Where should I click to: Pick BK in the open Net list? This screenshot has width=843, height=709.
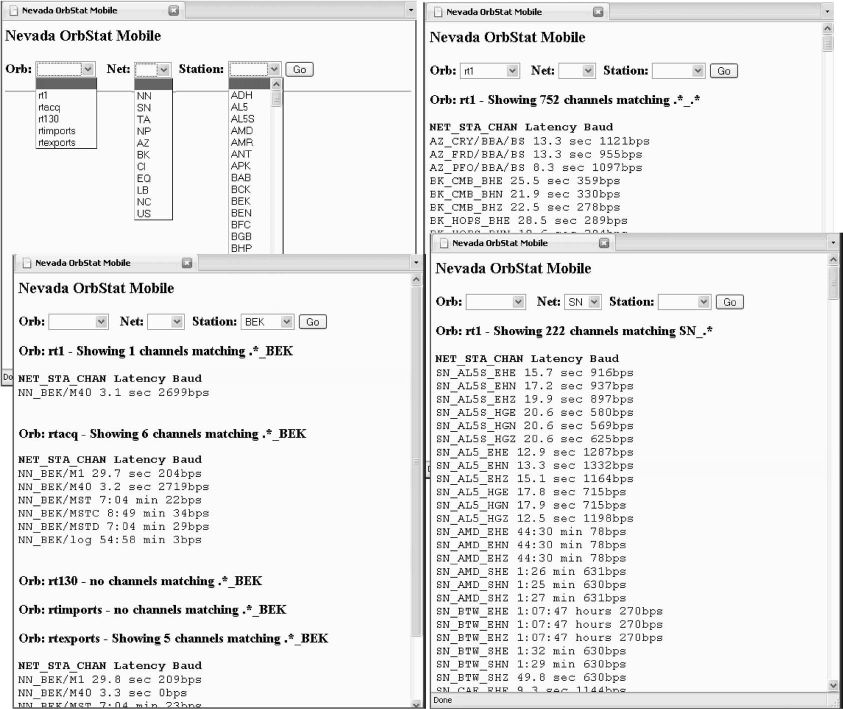tap(153, 155)
